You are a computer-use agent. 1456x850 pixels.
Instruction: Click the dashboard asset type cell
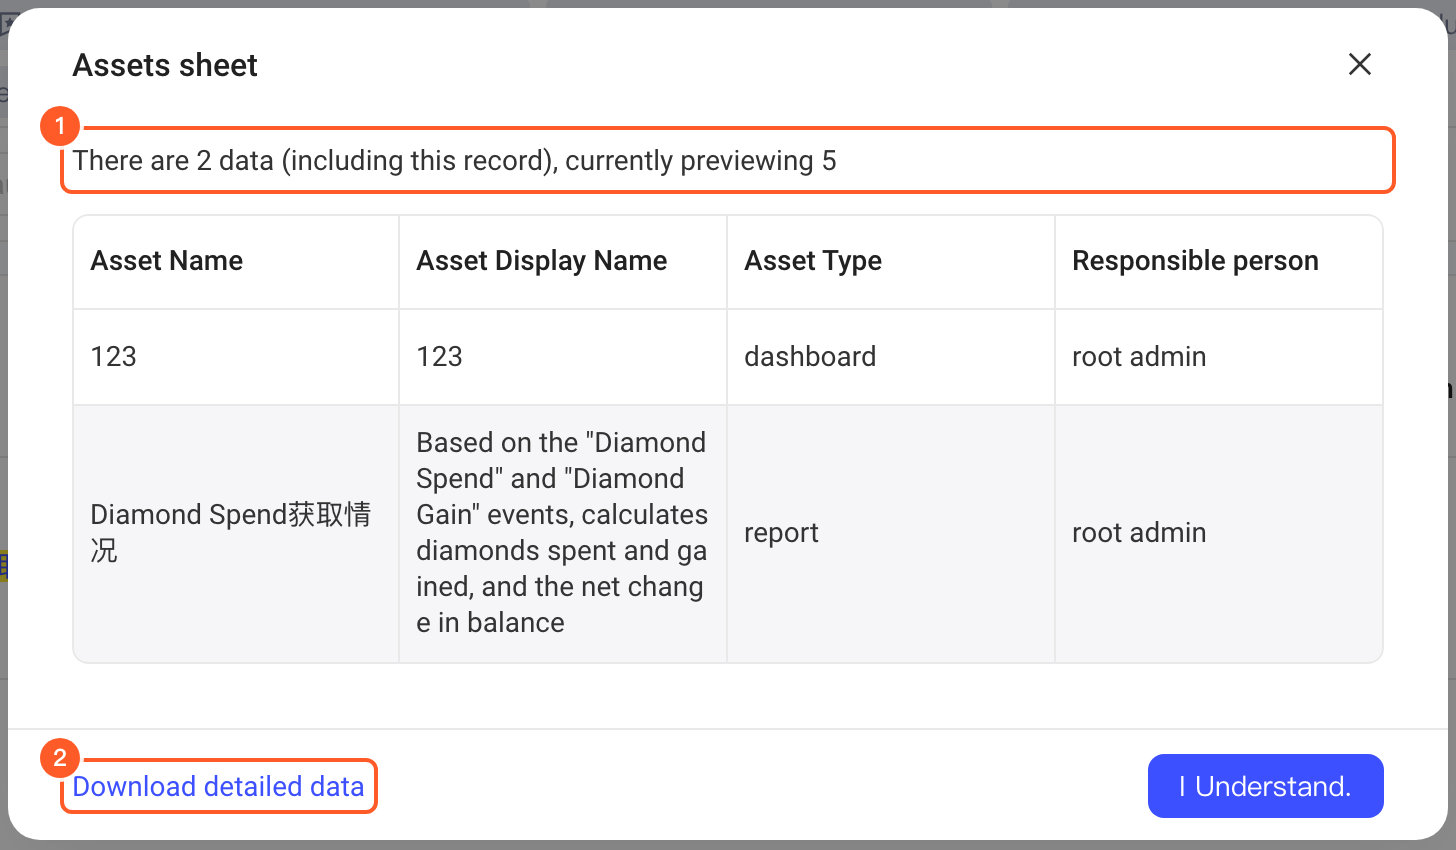click(891, 357)
